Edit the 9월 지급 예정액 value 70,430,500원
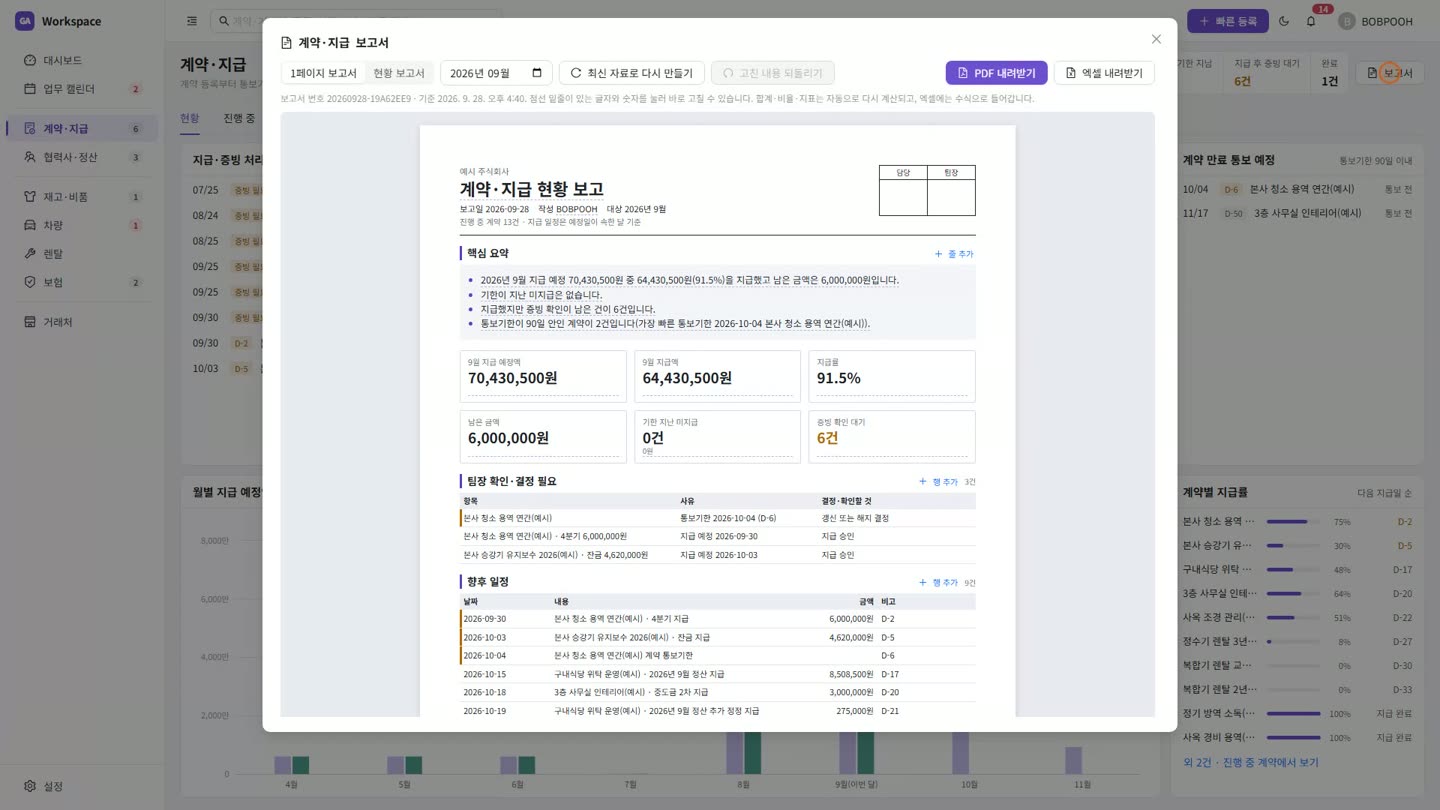 (x=512, y=378)
